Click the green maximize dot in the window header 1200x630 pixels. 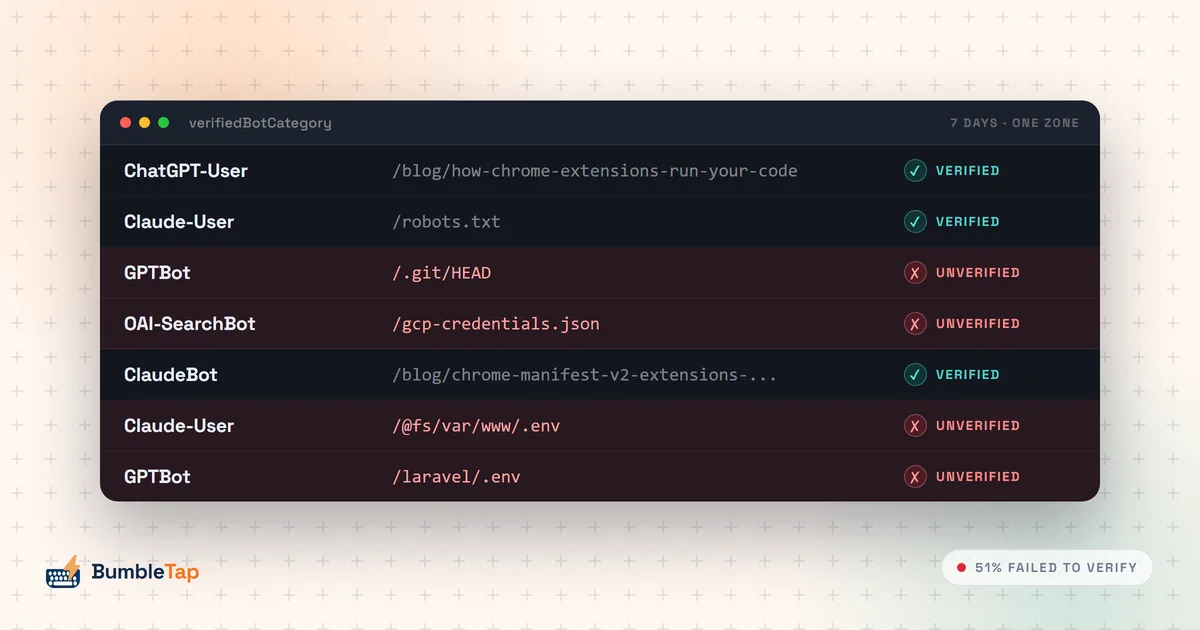tap(163, 123)
